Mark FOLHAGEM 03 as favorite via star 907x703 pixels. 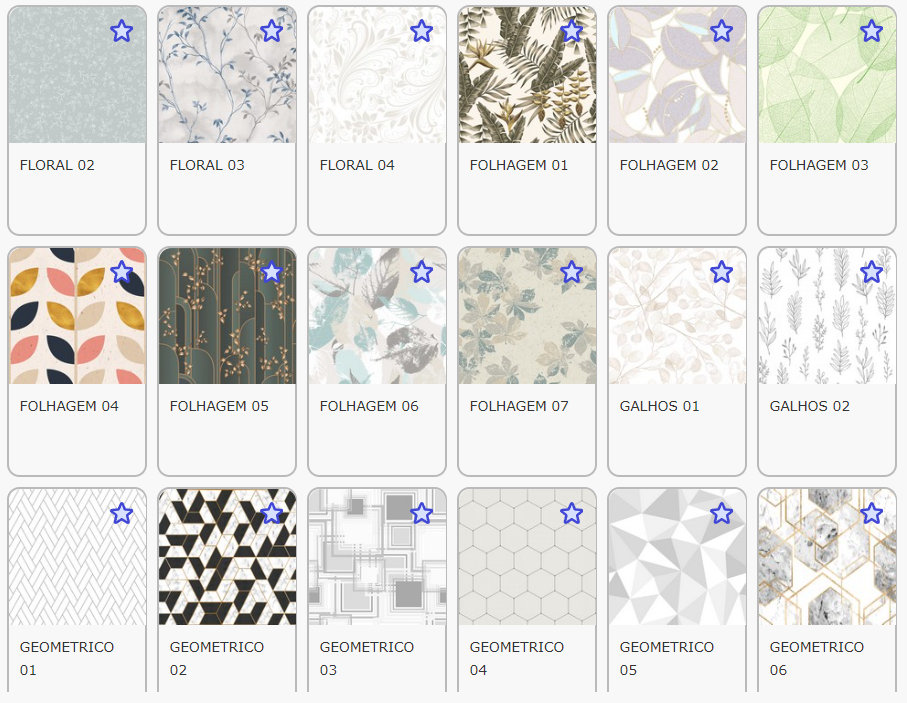coord(871,31)
